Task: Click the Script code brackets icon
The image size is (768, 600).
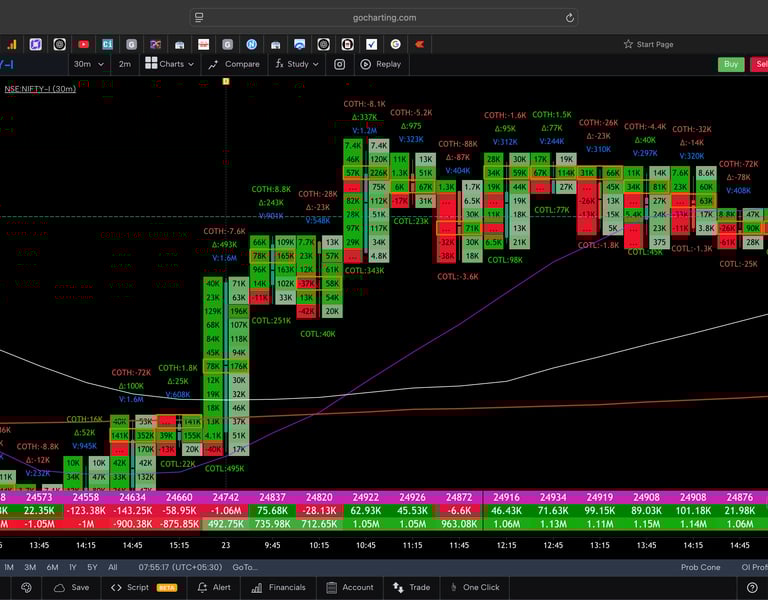Action: (116, 587)
